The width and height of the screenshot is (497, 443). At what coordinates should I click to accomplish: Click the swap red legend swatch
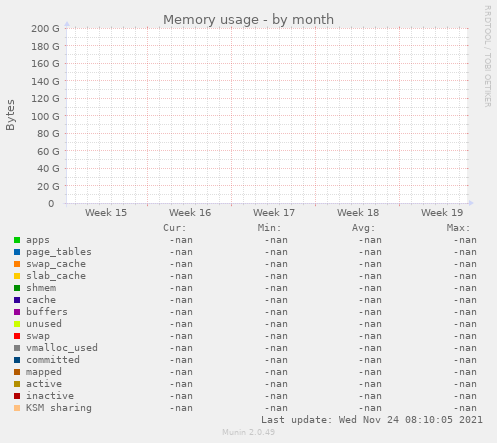(x=17, y=336)
